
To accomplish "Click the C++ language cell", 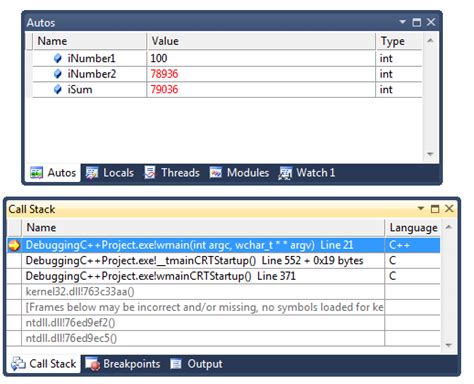I will 412,245.
